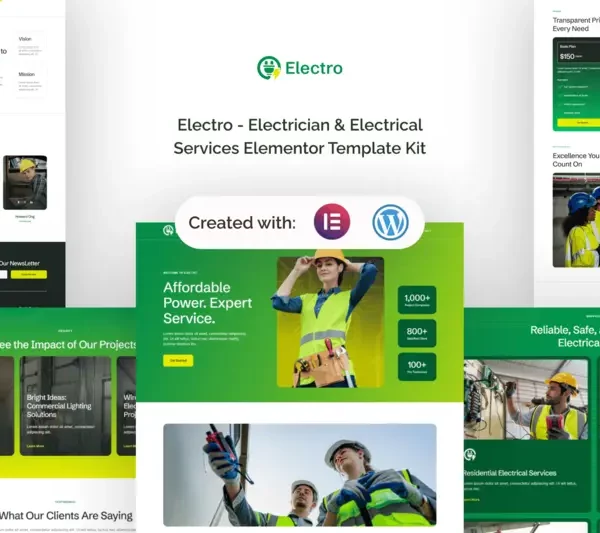Click the Electro plug logo icon

[x=269, y=68]
